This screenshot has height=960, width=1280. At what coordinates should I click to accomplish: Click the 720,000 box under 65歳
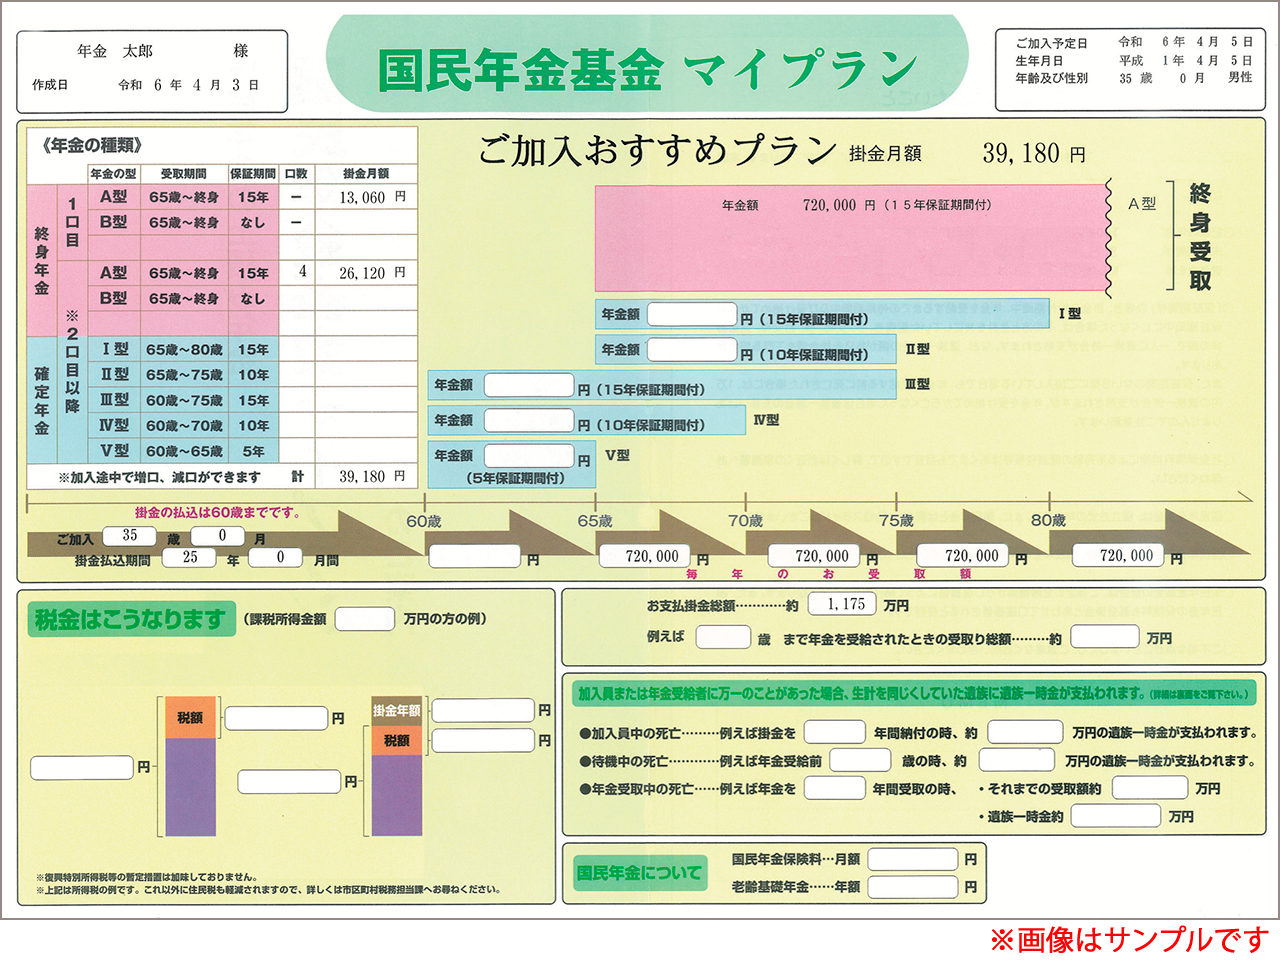tap(645, 556)
